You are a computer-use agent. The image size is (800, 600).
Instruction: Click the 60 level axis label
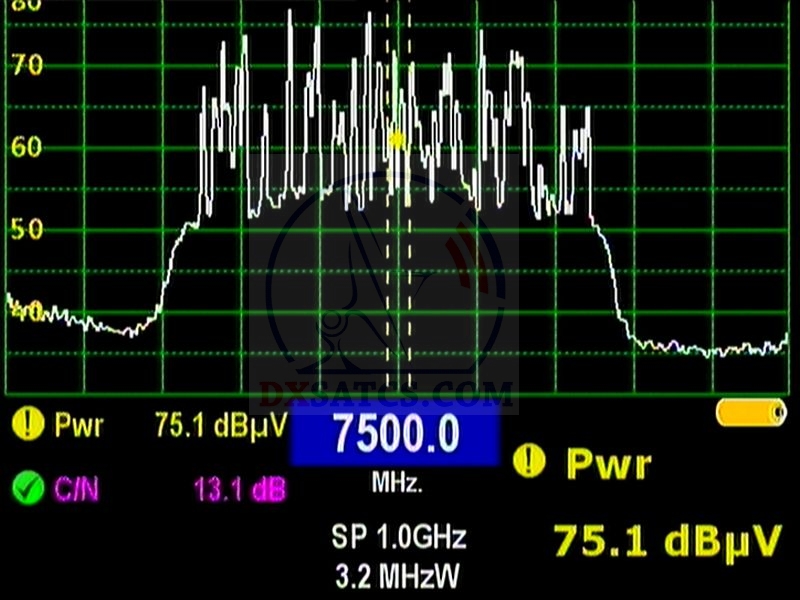(x=25, y=148)
